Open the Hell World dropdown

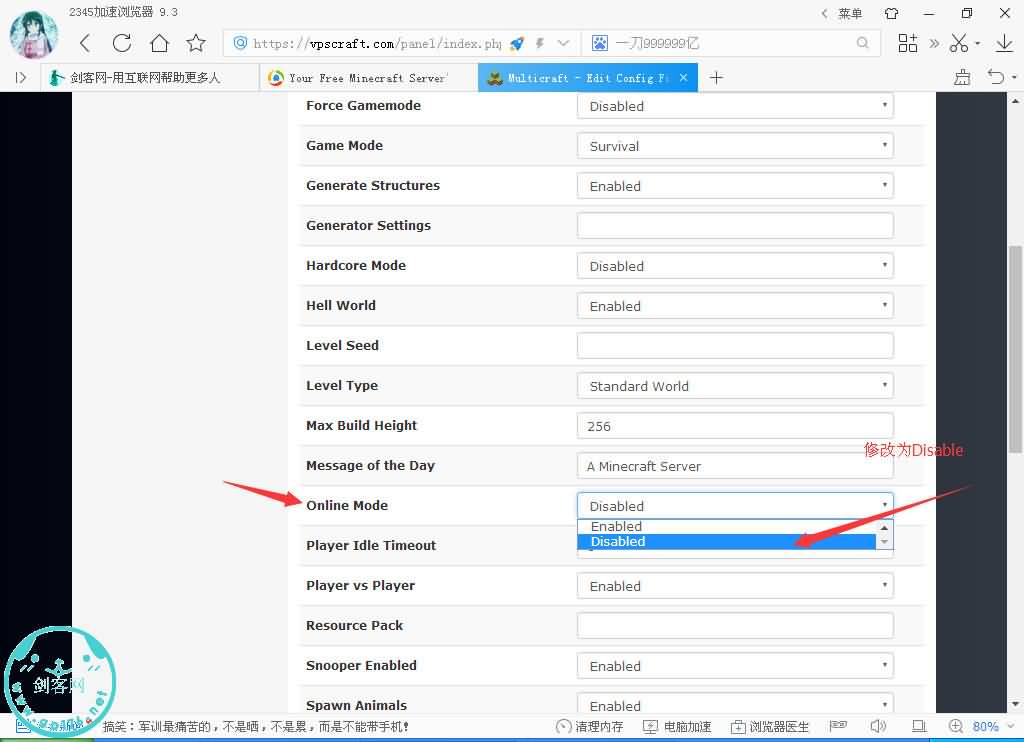pyautogui.click(x=735, y=306)
